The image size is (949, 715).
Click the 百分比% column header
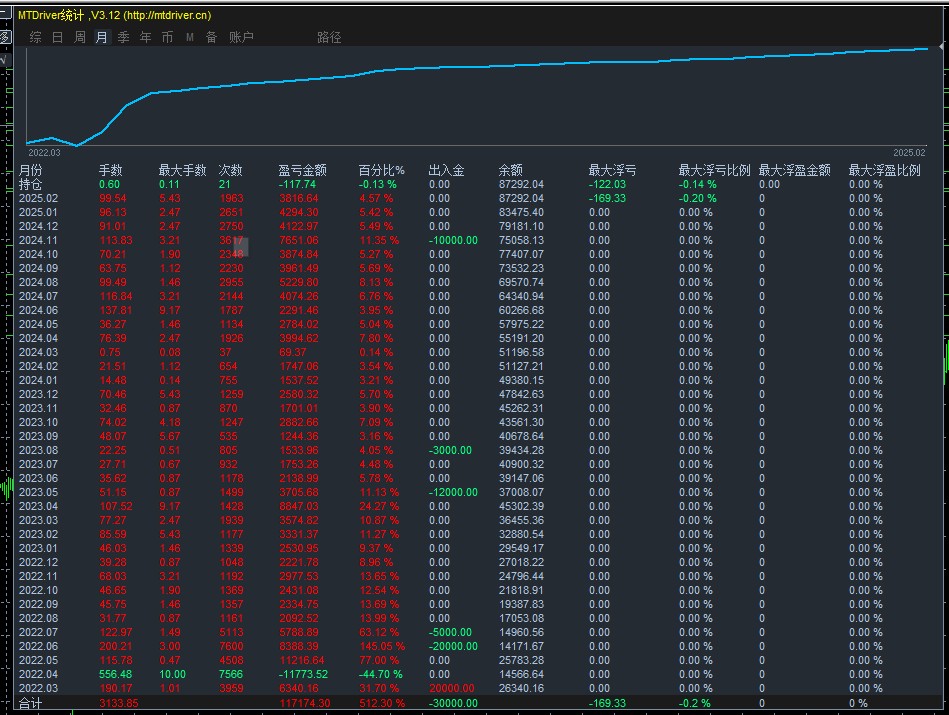tap(381, 170)
